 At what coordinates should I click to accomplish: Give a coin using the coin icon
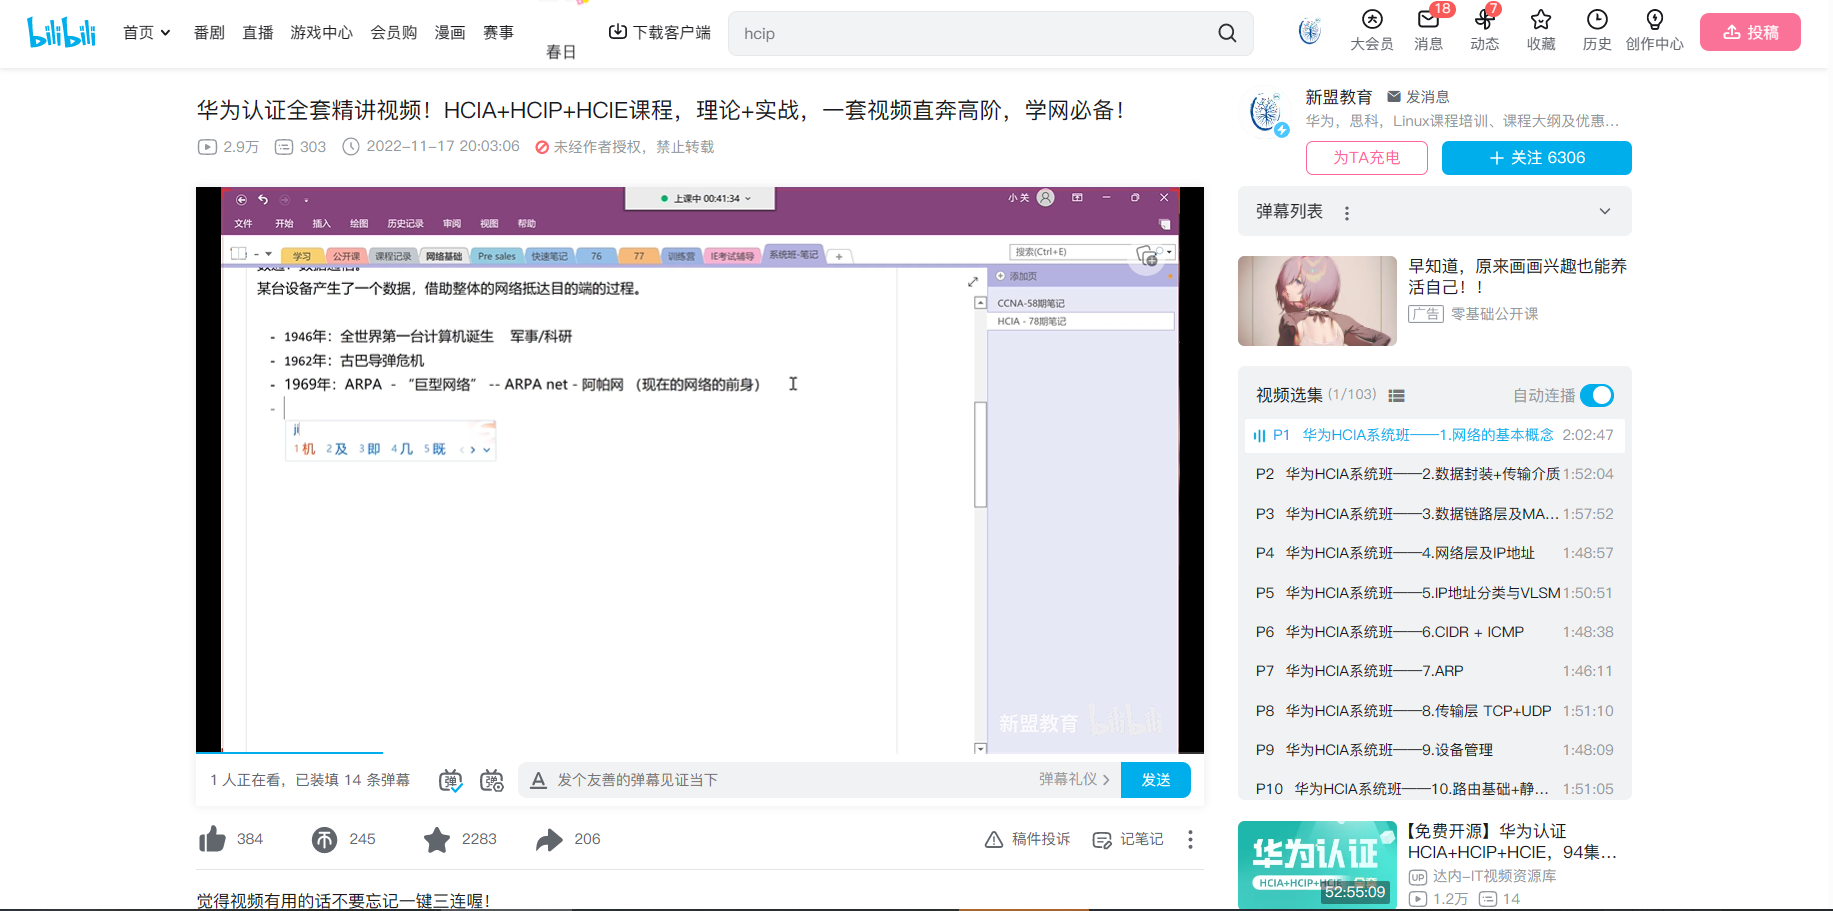coord(324,840)
